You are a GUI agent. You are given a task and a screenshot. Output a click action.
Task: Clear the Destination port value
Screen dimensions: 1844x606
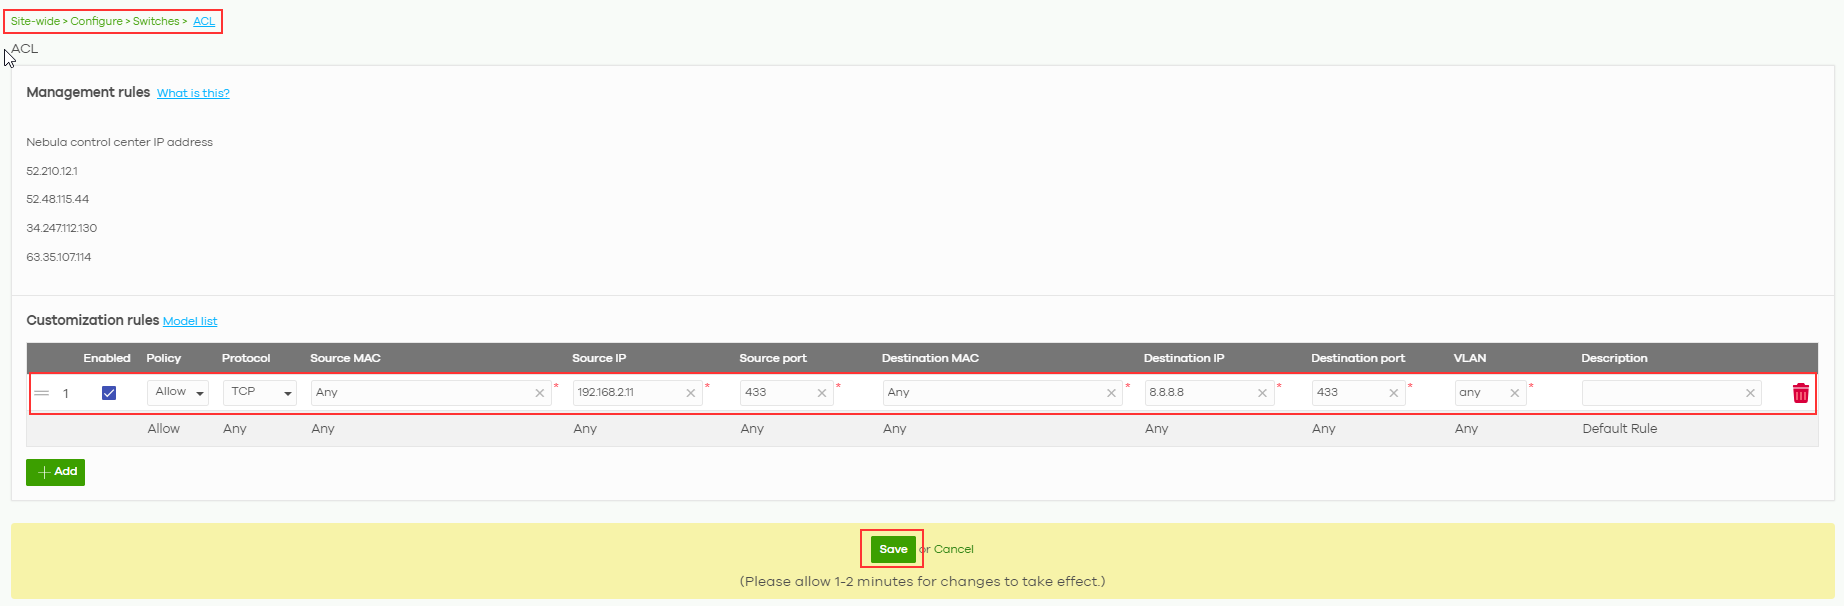click(x=1393, y=393)
